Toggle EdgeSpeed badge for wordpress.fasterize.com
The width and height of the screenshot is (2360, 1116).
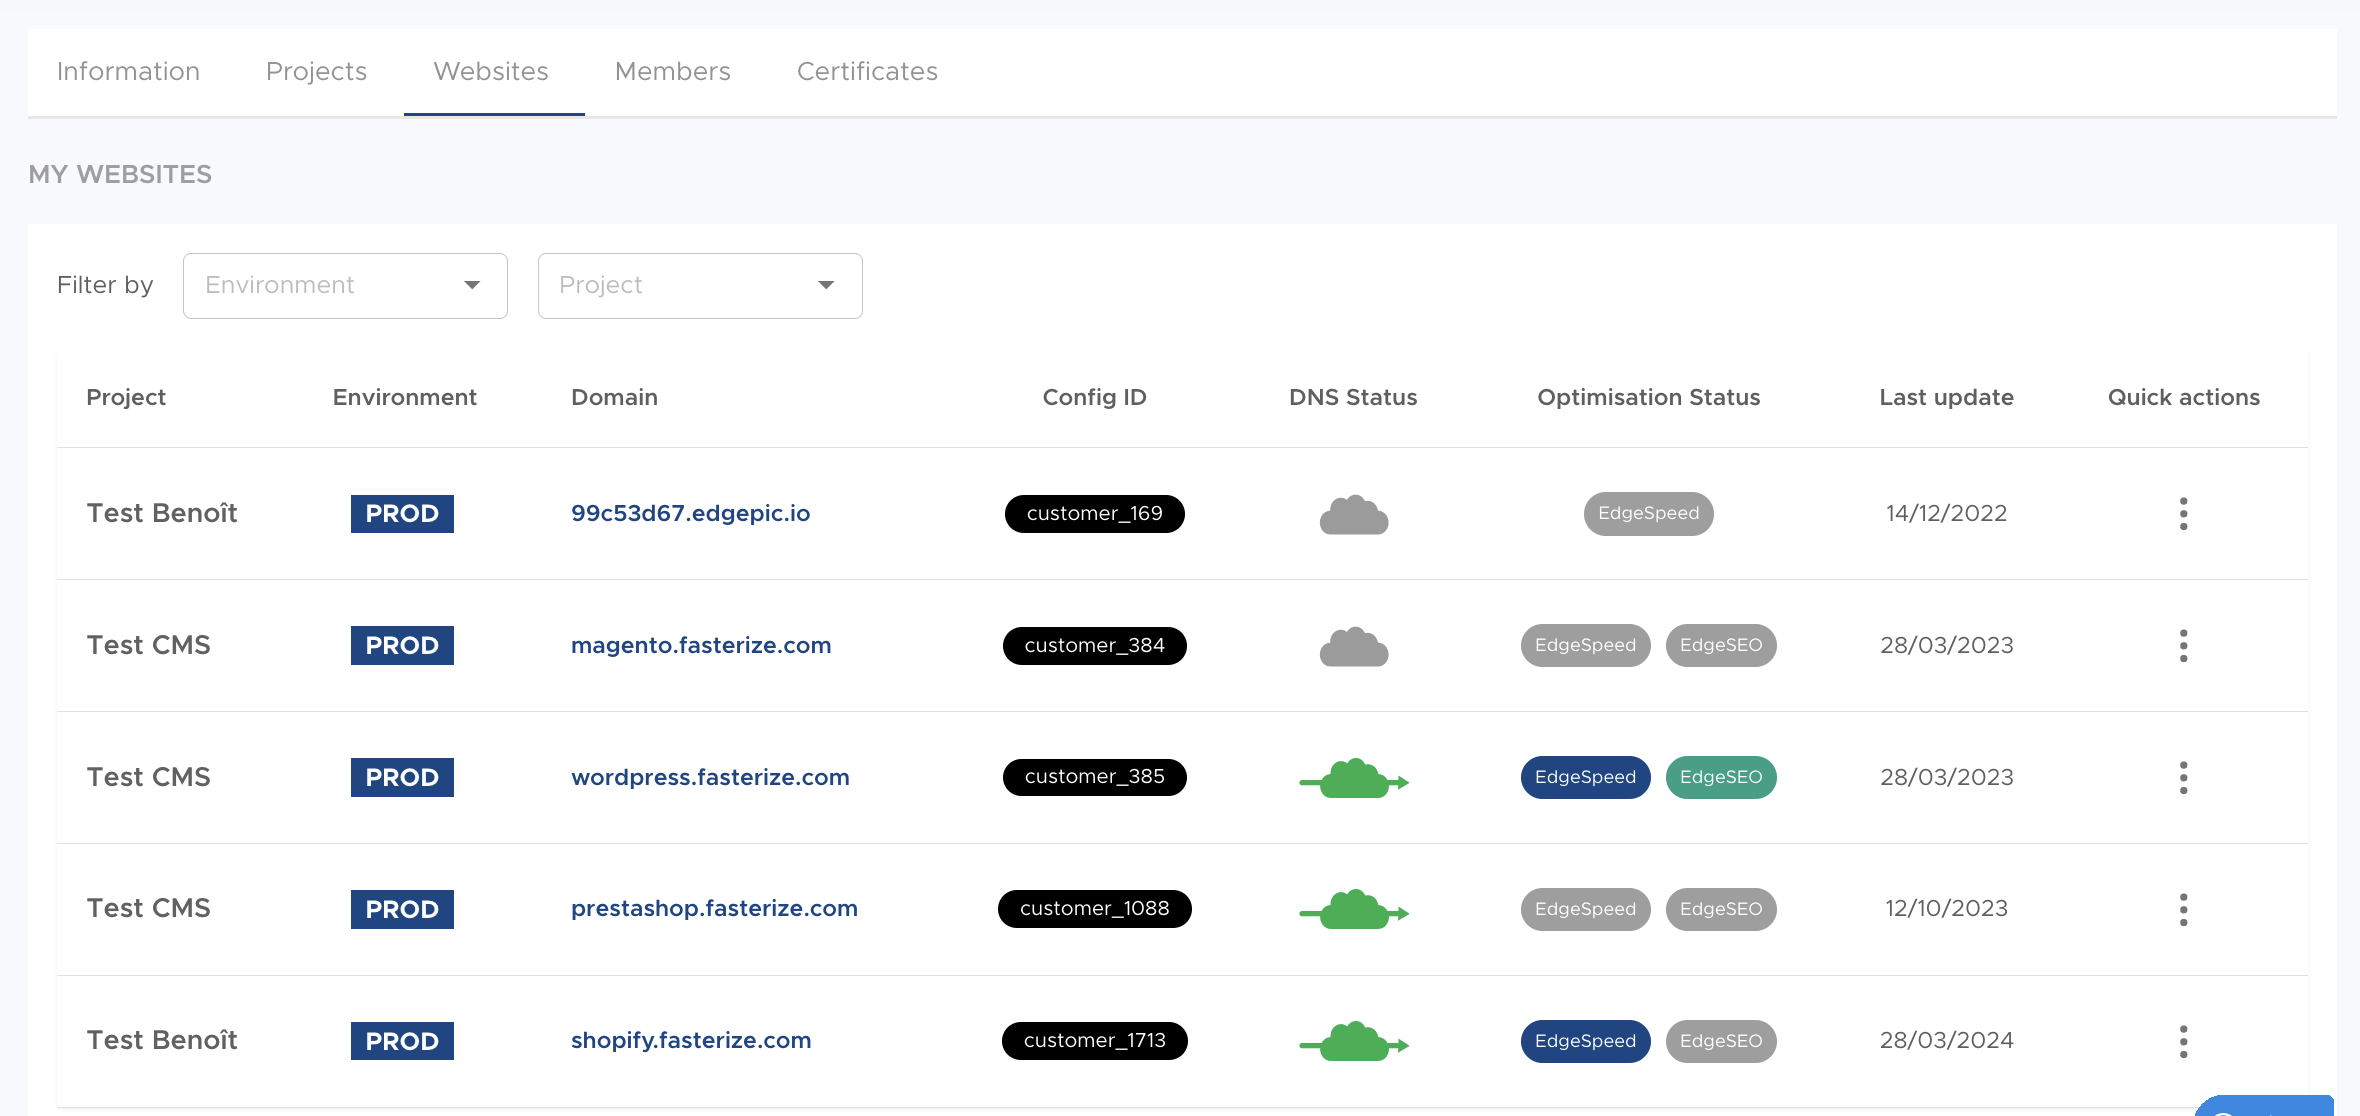click(x=1585, y=777)
